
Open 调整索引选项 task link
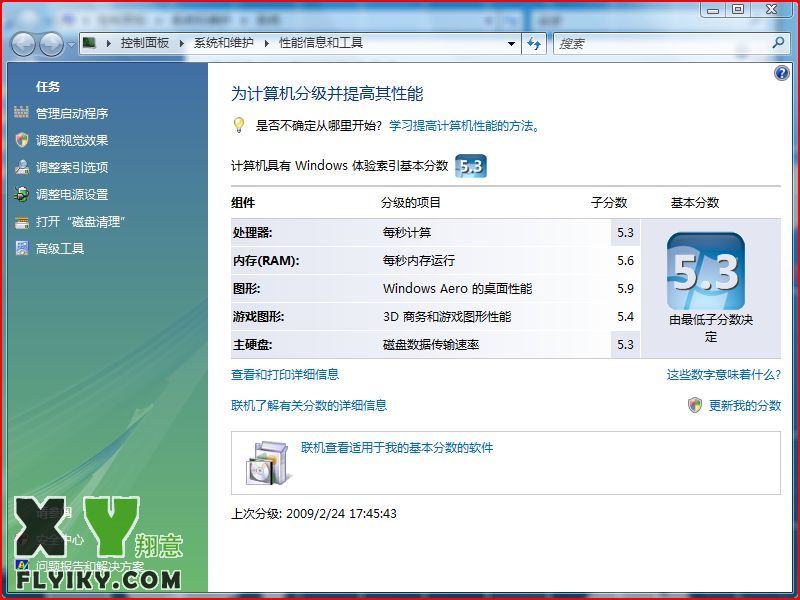click(72, 167)
